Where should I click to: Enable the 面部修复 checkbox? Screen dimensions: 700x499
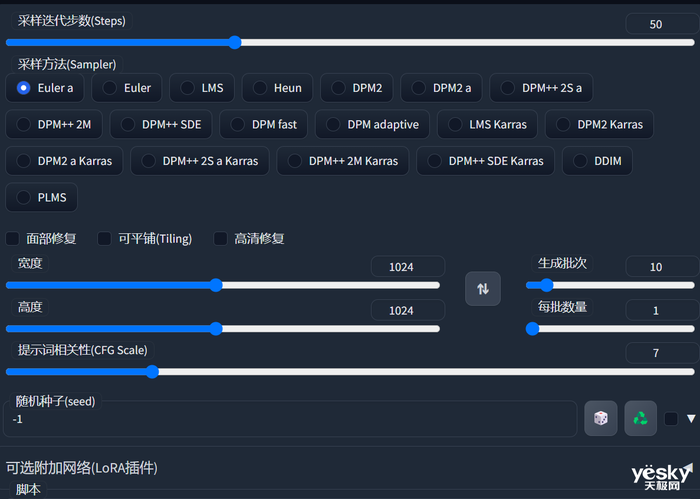[x=12, y=238]
